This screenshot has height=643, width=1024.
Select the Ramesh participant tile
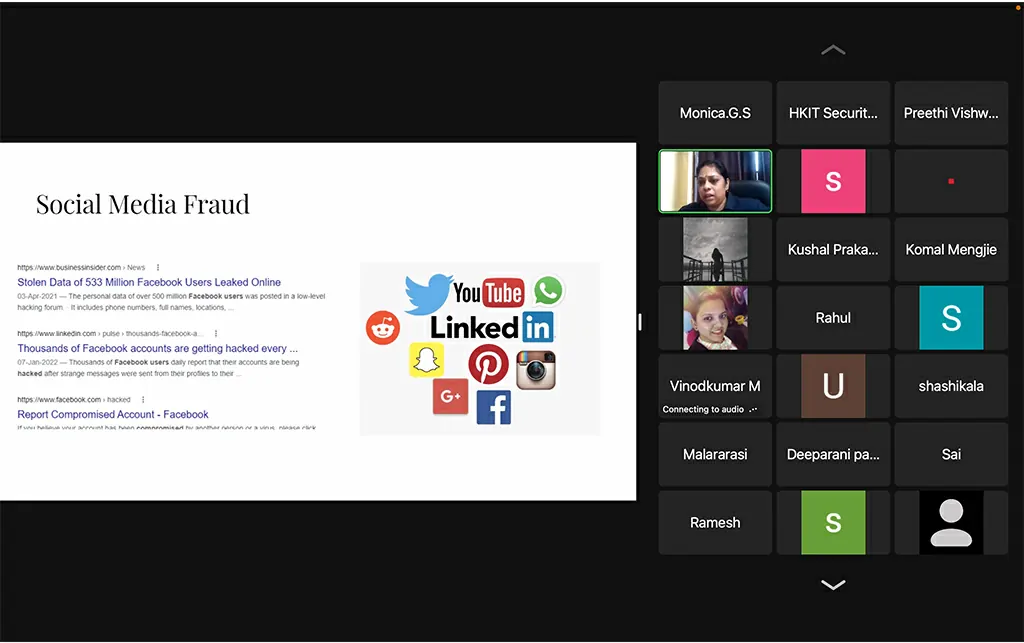715,523
